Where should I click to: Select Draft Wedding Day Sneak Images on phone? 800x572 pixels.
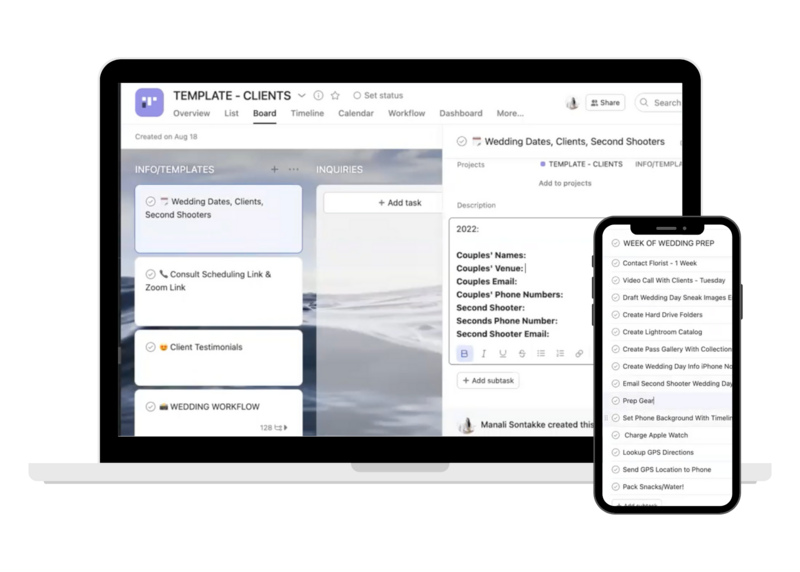pyautogui.click(x=677, y=297)
